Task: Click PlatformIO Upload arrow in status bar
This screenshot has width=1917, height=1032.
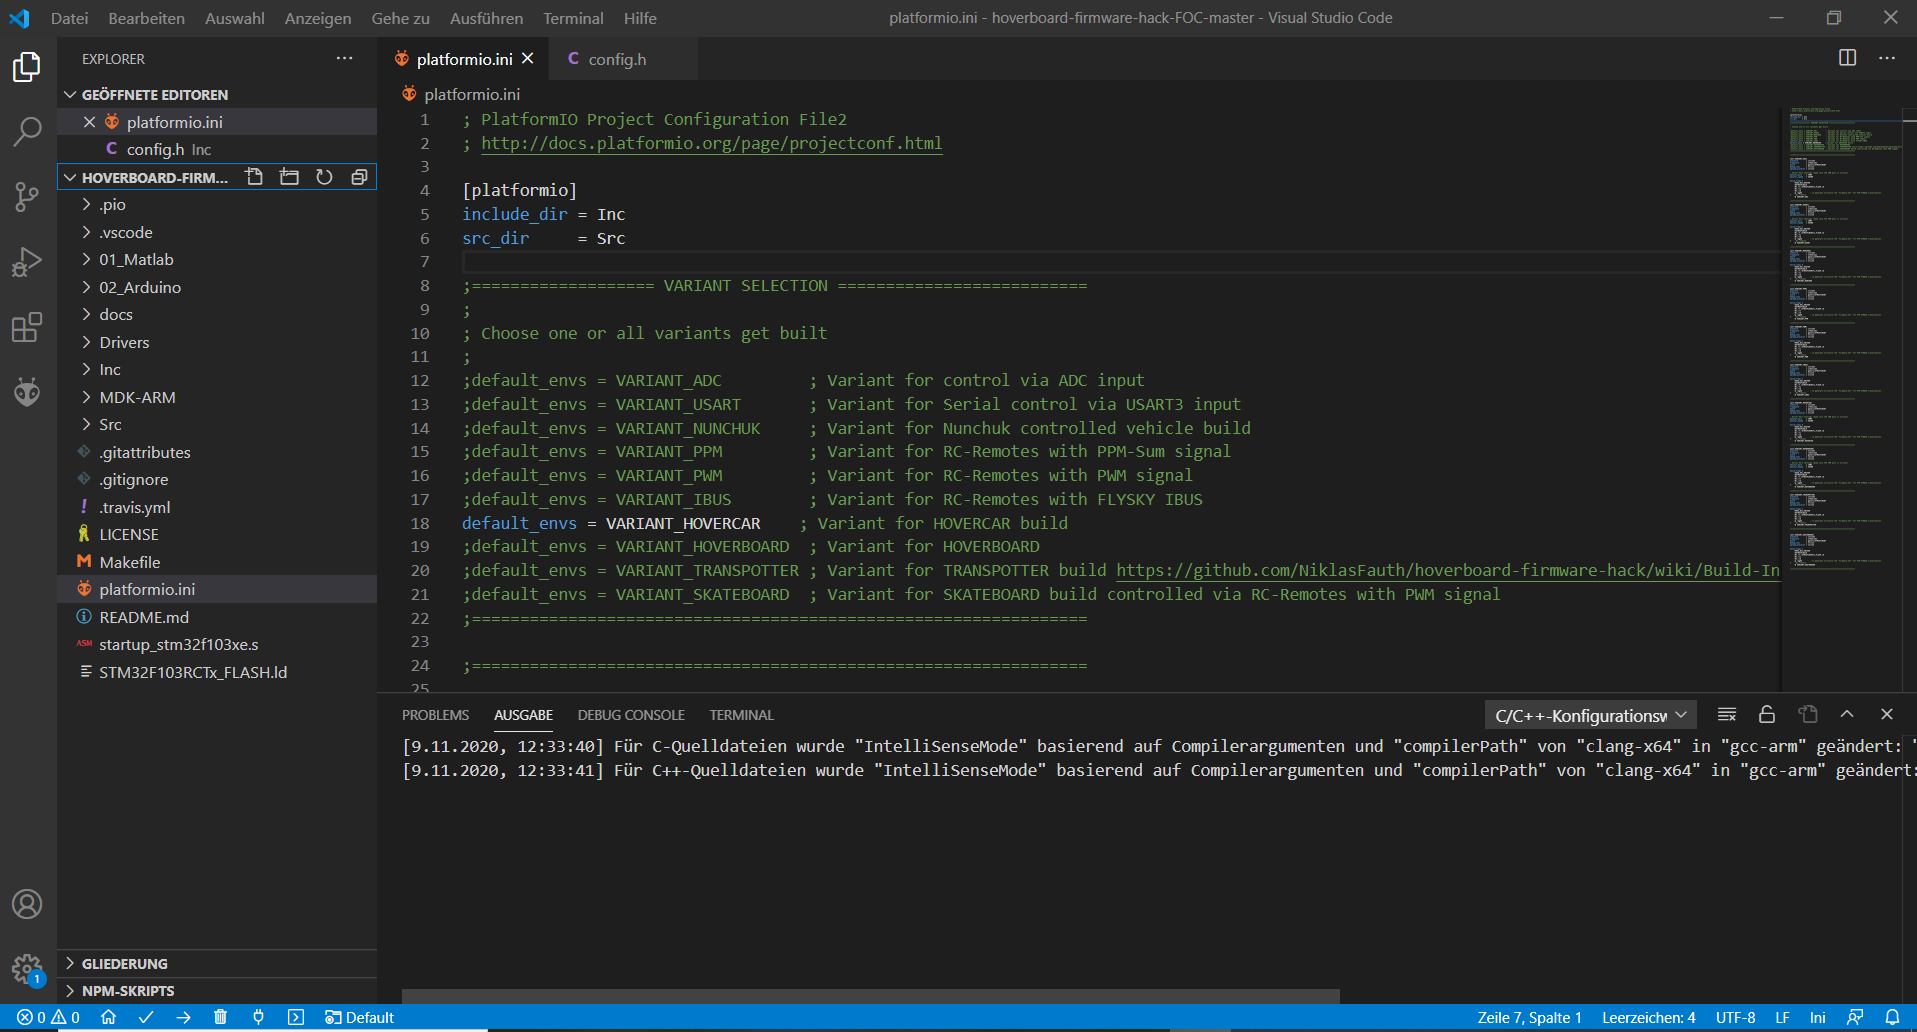Action: pyautogui.click(x=183, y=1017)
